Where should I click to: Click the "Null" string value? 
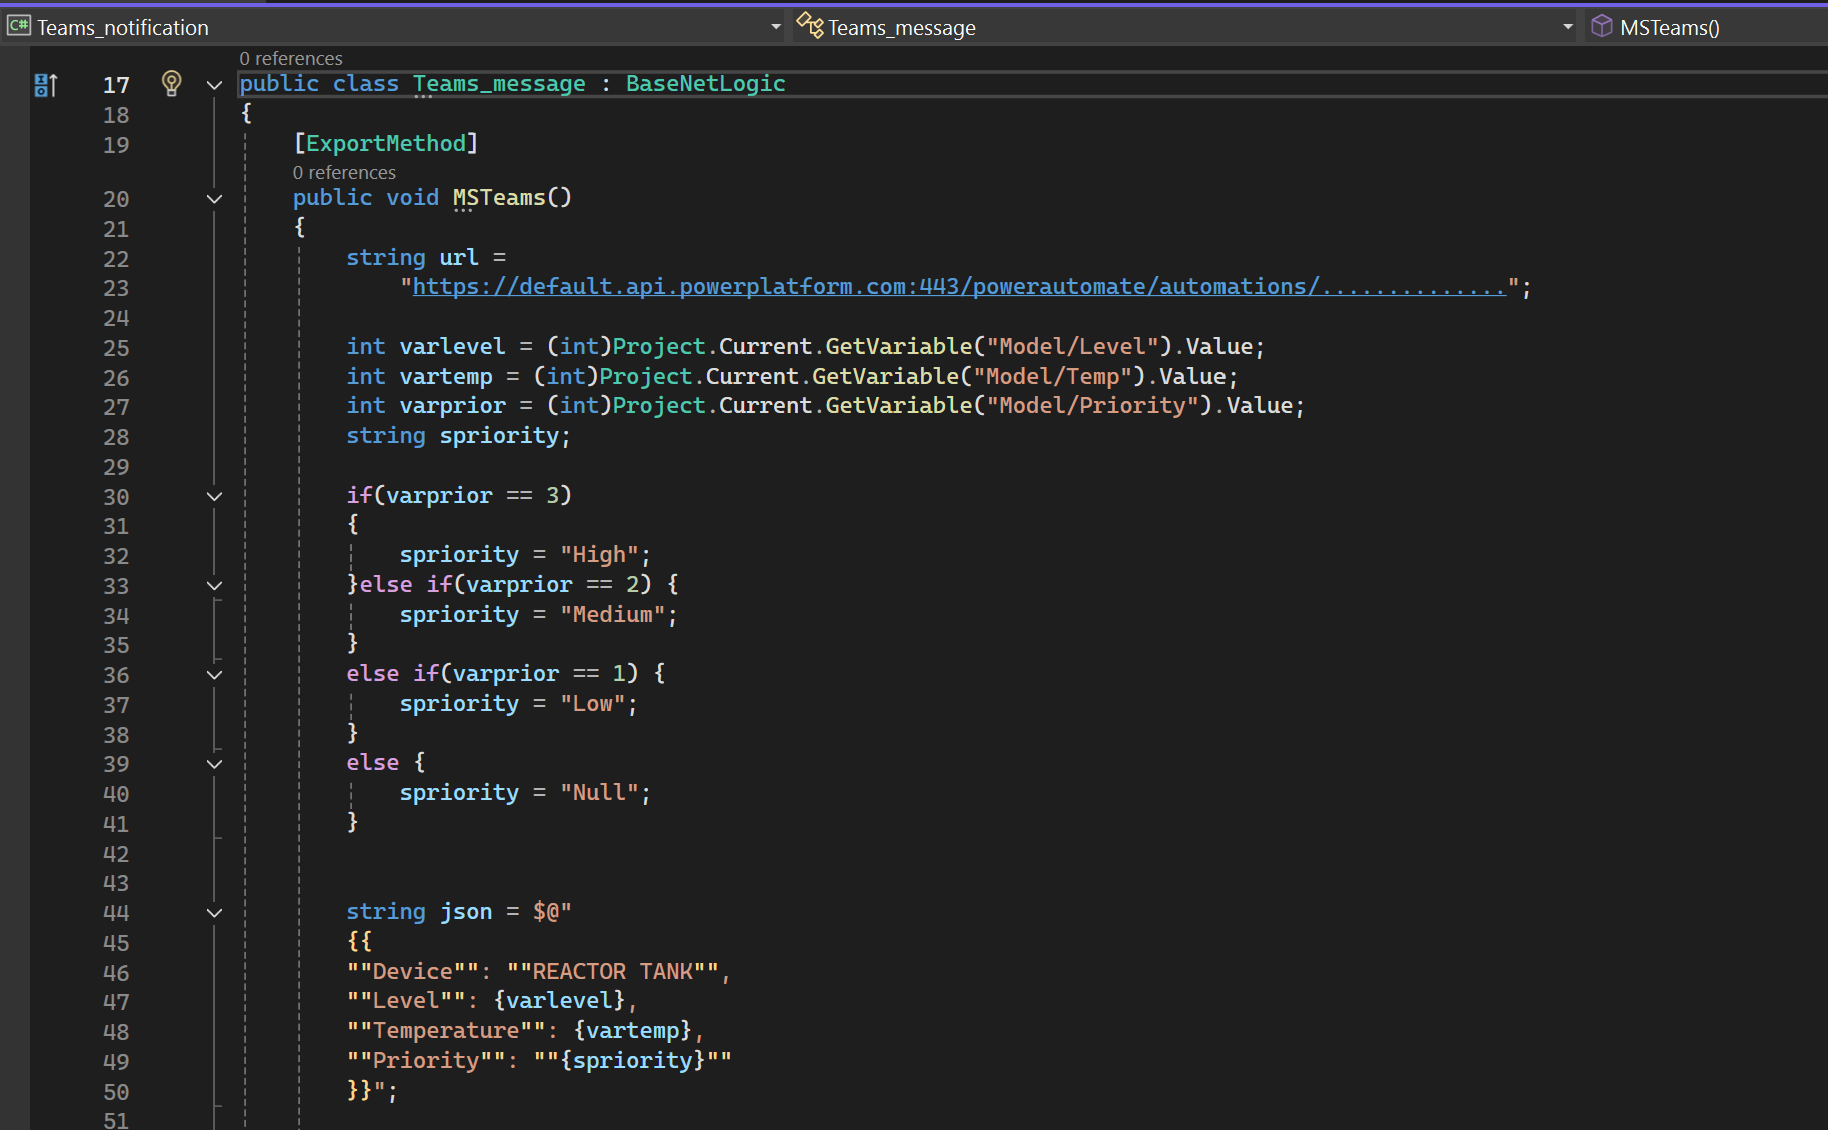[599, 792]
